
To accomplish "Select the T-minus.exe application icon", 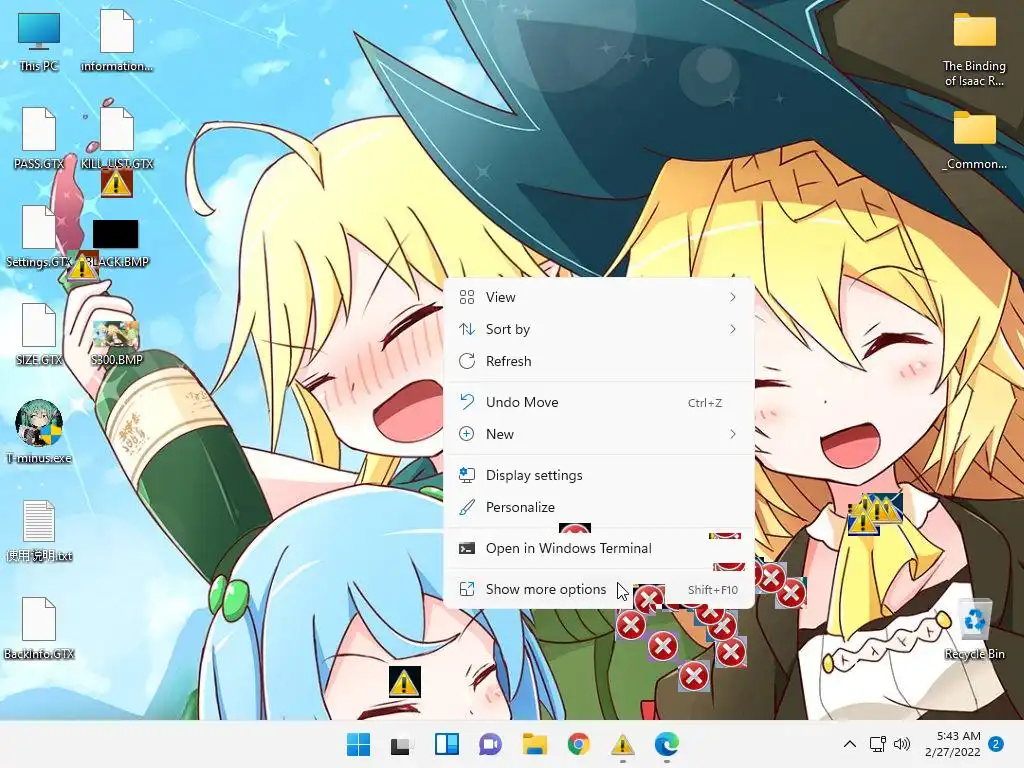I will tap(39, 432).
